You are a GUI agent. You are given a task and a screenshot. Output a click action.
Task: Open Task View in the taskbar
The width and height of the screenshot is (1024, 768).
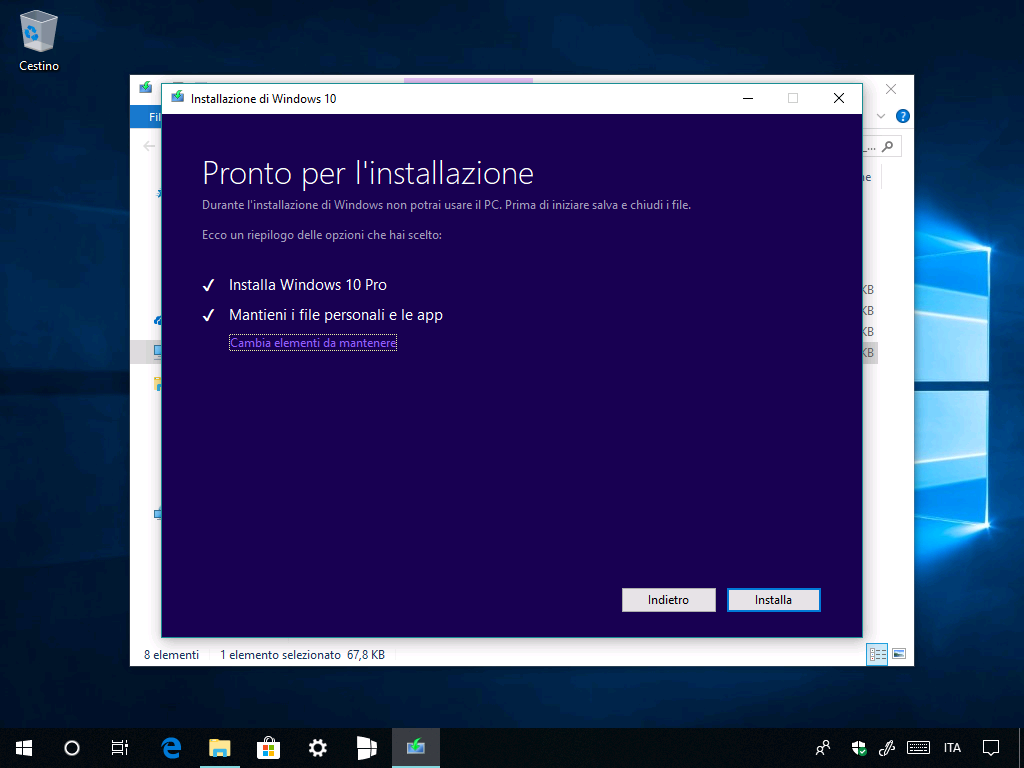[120, 748]
